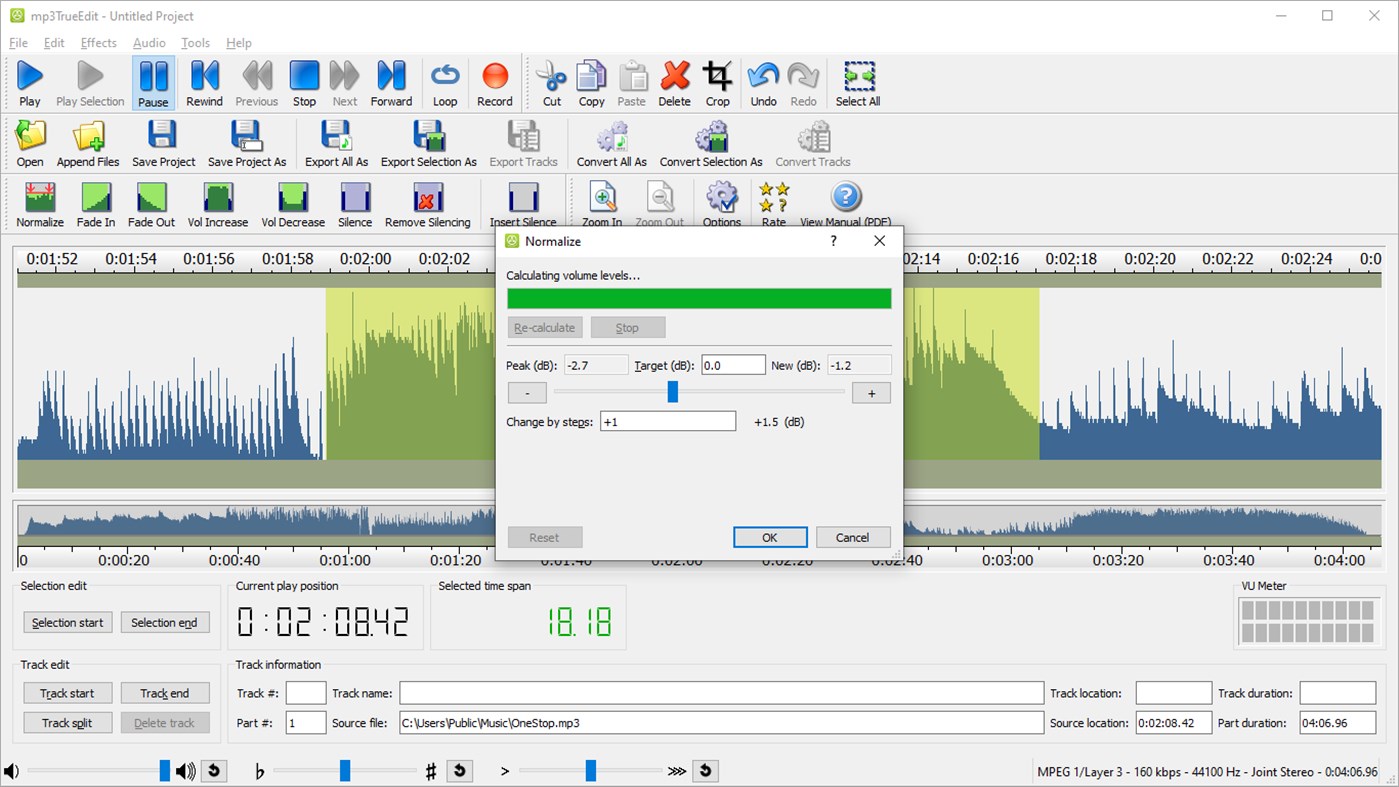Select the Normalize tool
The image size is (1399, 787).
[39, 203]
